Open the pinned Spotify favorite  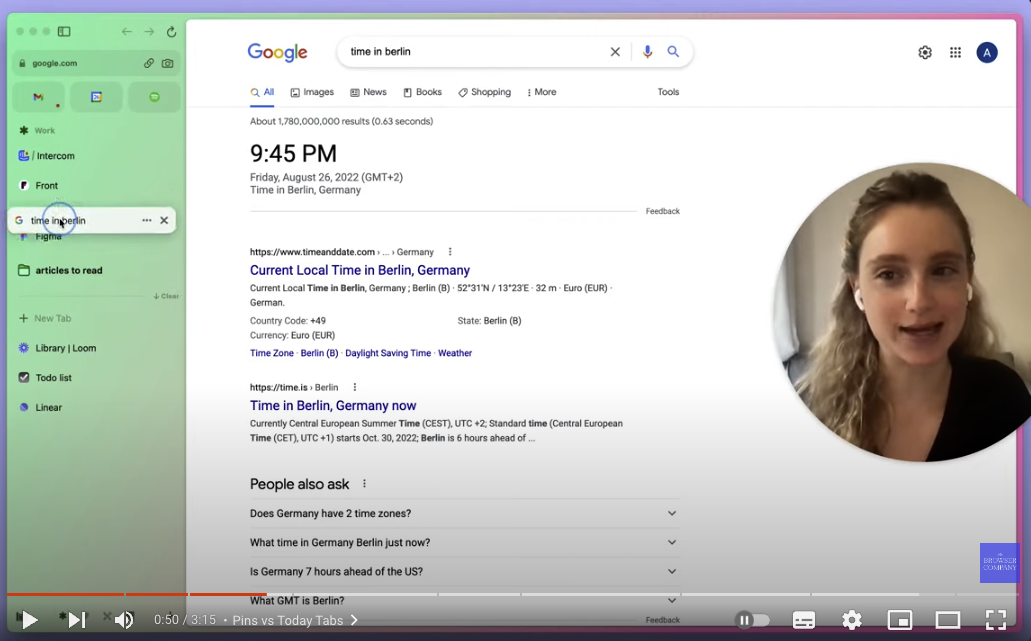point(154,97)
